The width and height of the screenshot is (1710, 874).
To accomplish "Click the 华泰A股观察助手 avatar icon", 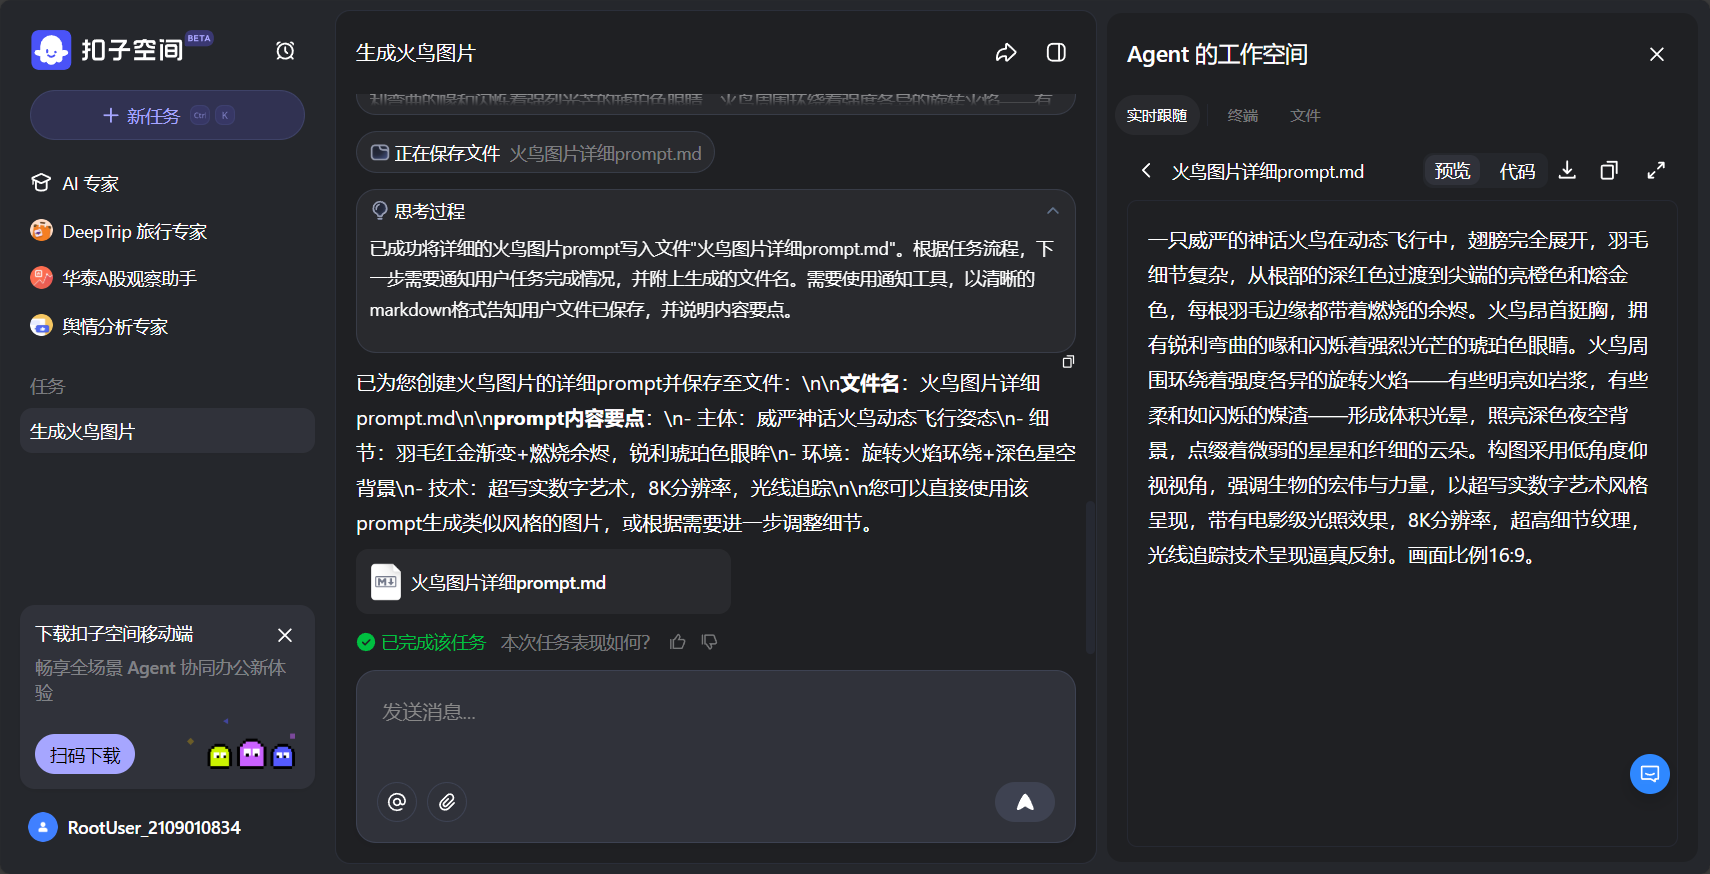I will (x=41, y=278).
